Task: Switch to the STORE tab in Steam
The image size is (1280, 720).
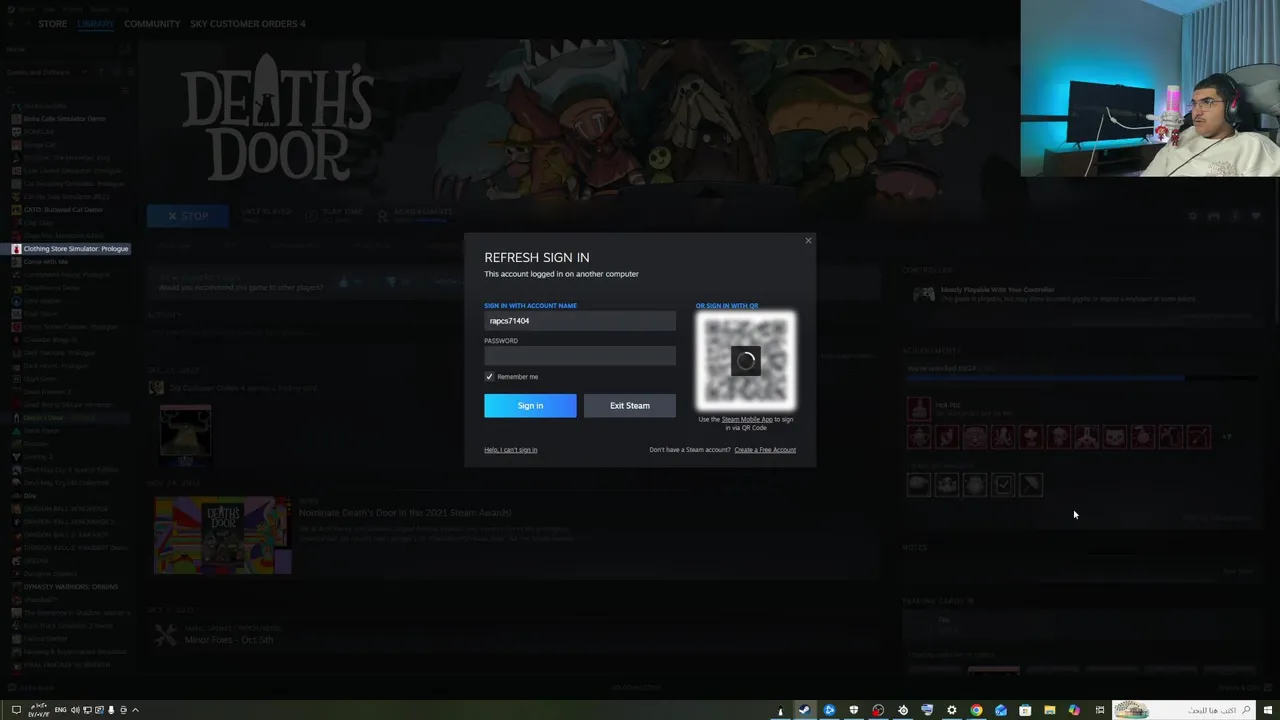Action: point(53,23)
